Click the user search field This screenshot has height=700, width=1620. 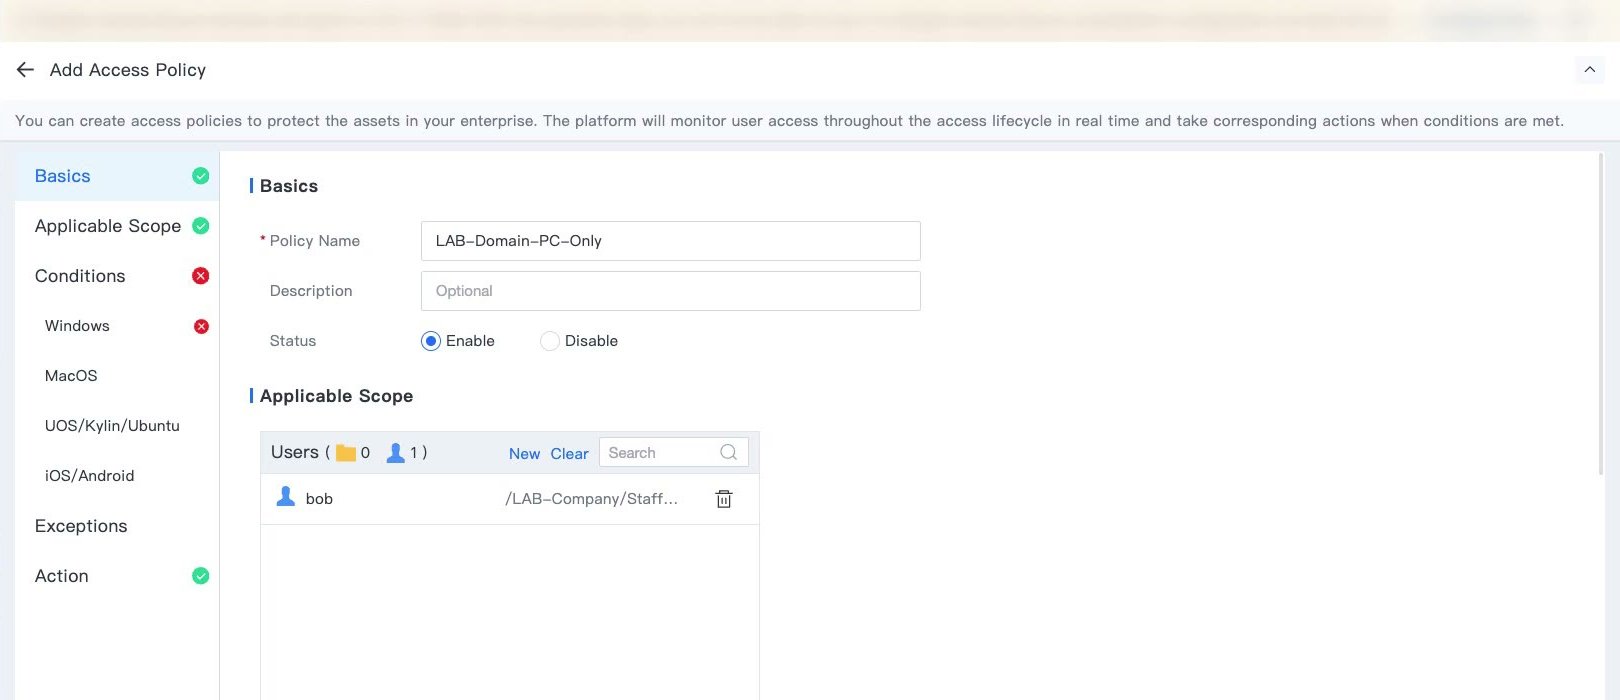click(674, 453)
